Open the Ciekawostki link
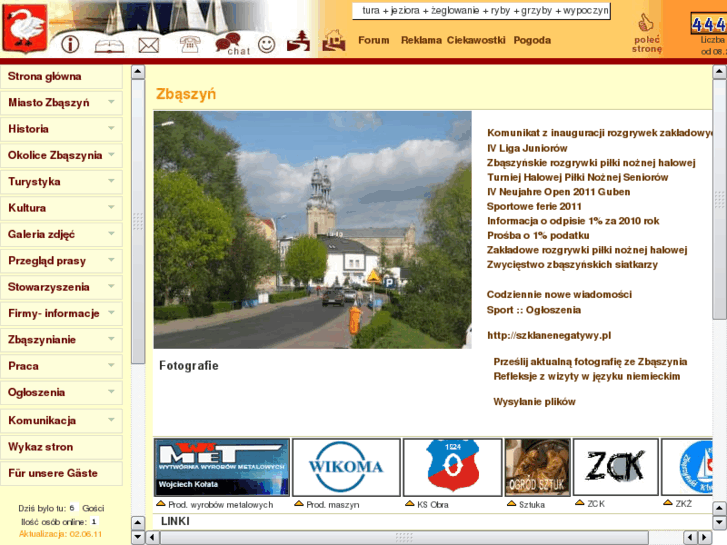 [476, 40]
